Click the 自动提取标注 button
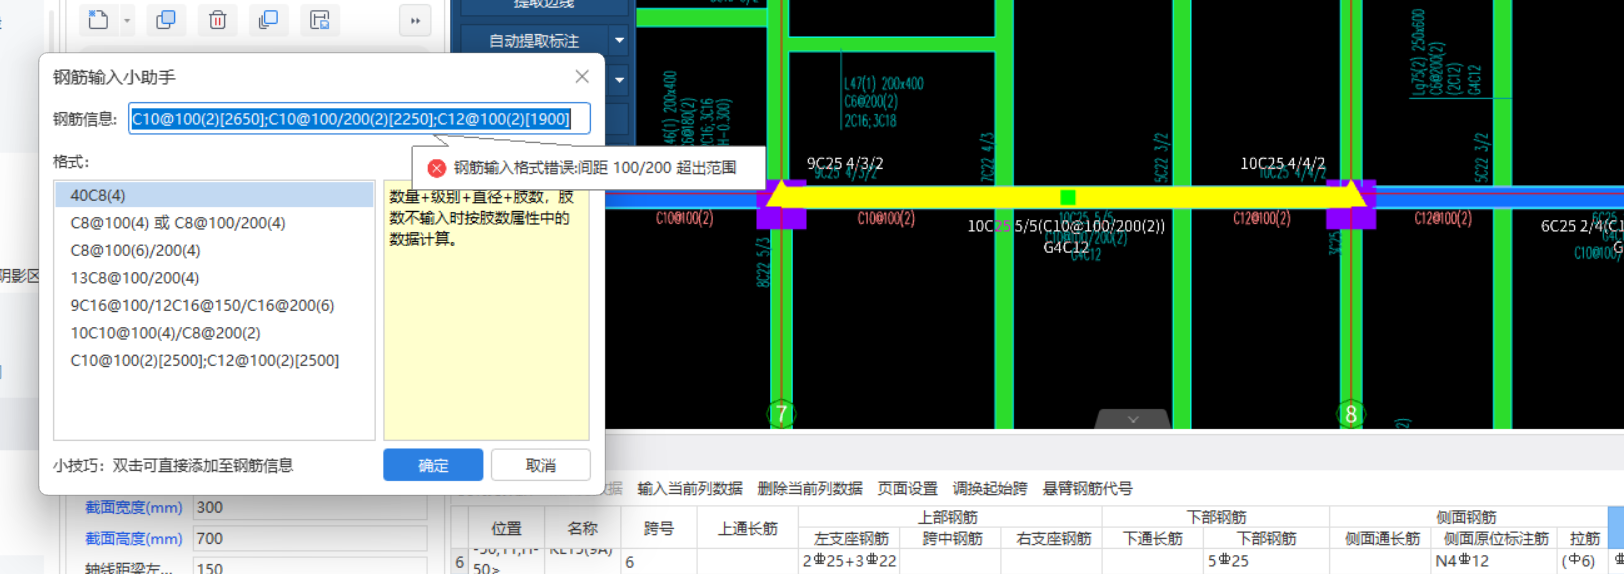The width and height of the screenshot is (1624, 574). pyautogui.click(x=534, y=41)
